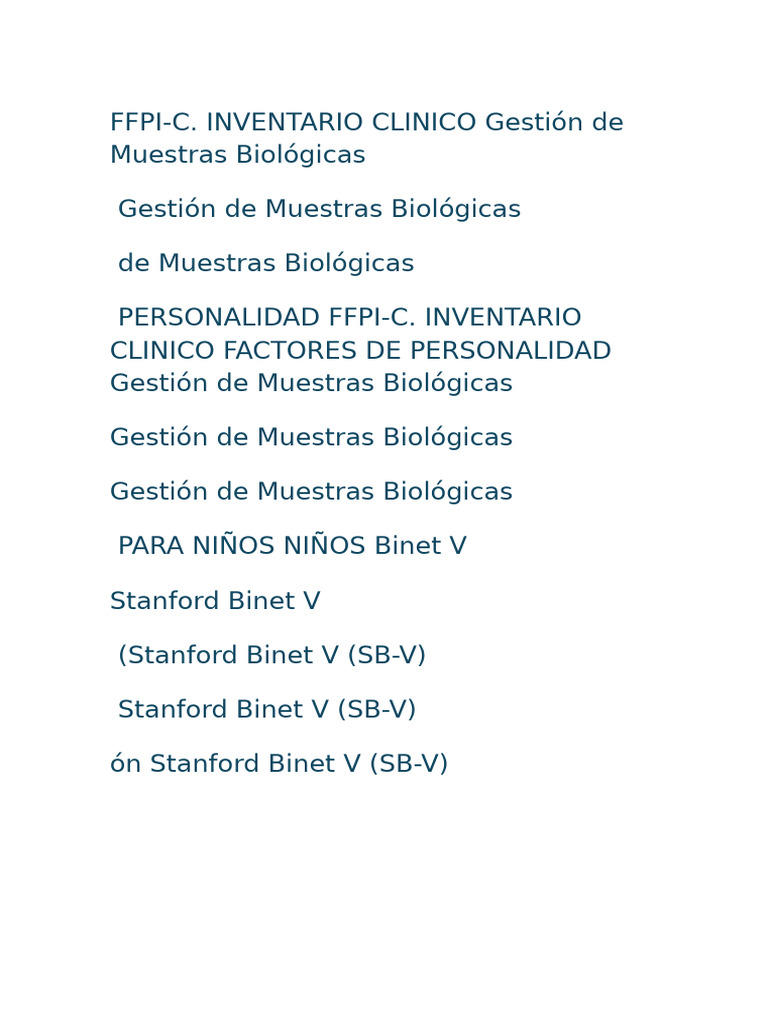Click the line beginning with 'Muestras Biológicas'
This screenshot has width=768, height=1024.
pos(238,155)
